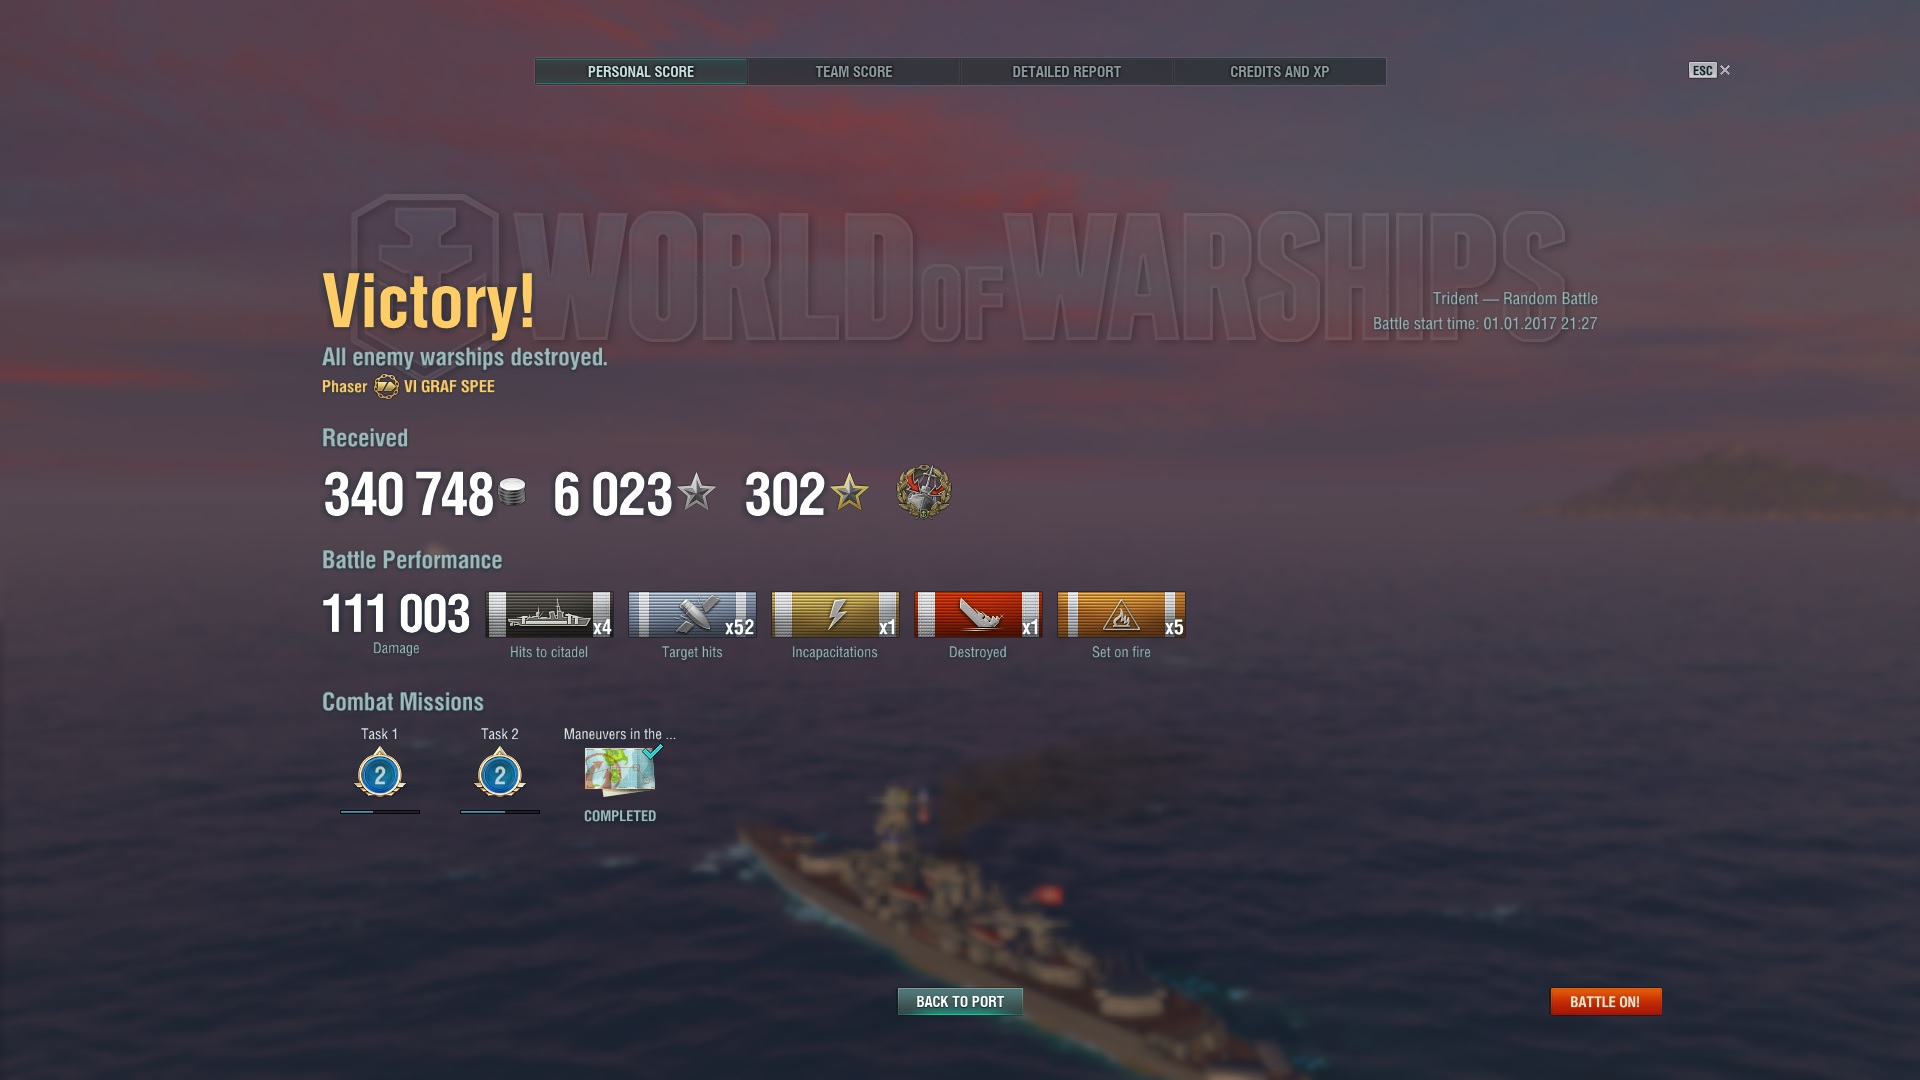Click the gold free XP star
The height and width of the screenshot is (1080, 1920).
(849, 492)
